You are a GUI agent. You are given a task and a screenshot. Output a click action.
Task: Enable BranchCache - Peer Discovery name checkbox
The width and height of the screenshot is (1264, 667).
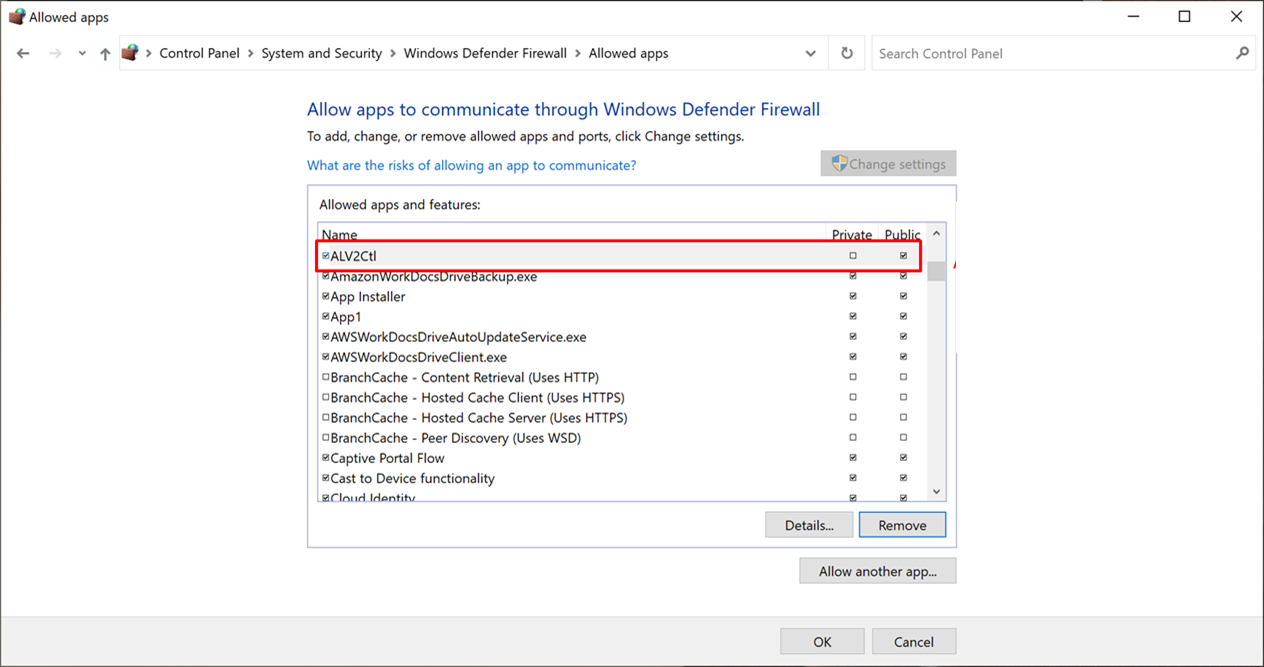326,438
